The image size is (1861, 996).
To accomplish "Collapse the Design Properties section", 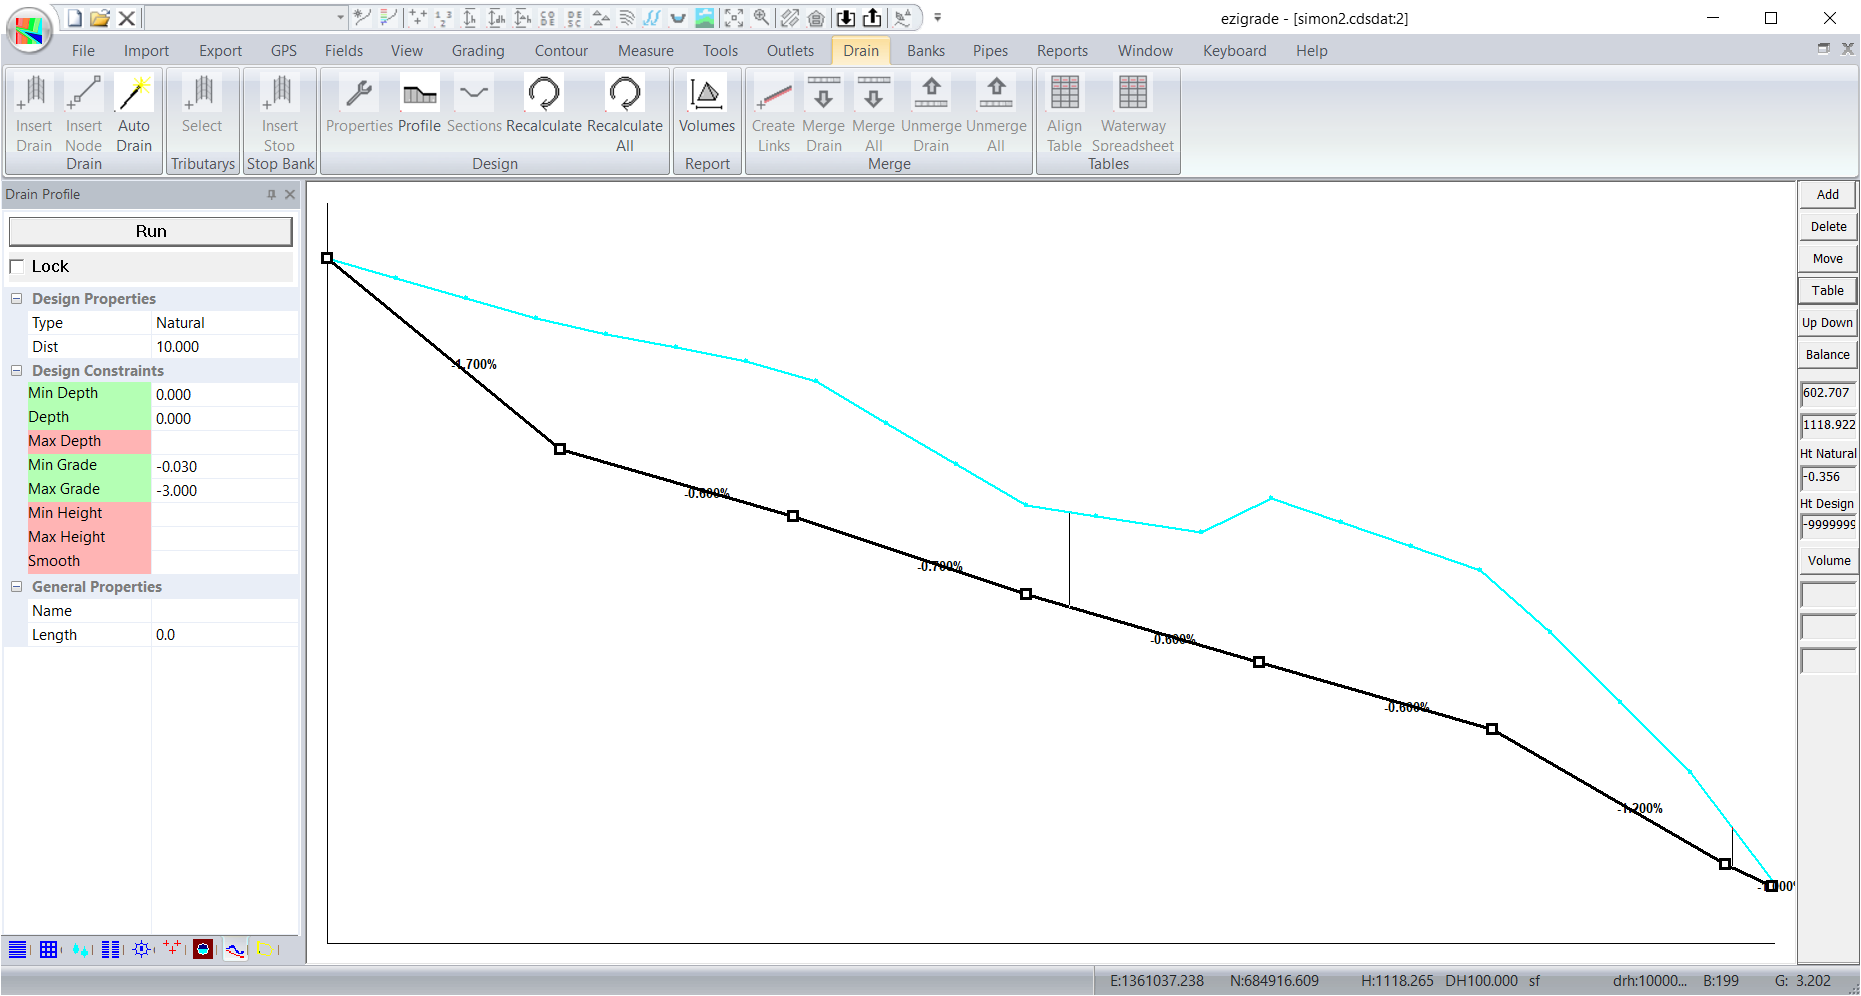I will pyautogui.click(x=17, y=299).
